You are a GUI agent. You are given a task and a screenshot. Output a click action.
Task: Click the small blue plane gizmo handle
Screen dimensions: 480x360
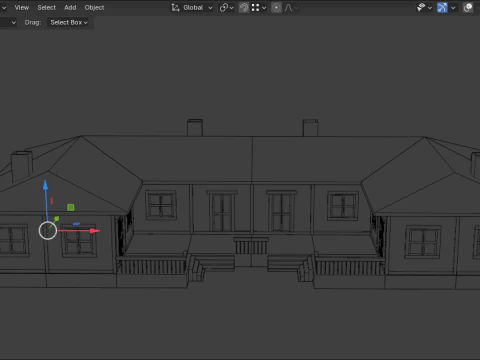(x=76, y=224)
